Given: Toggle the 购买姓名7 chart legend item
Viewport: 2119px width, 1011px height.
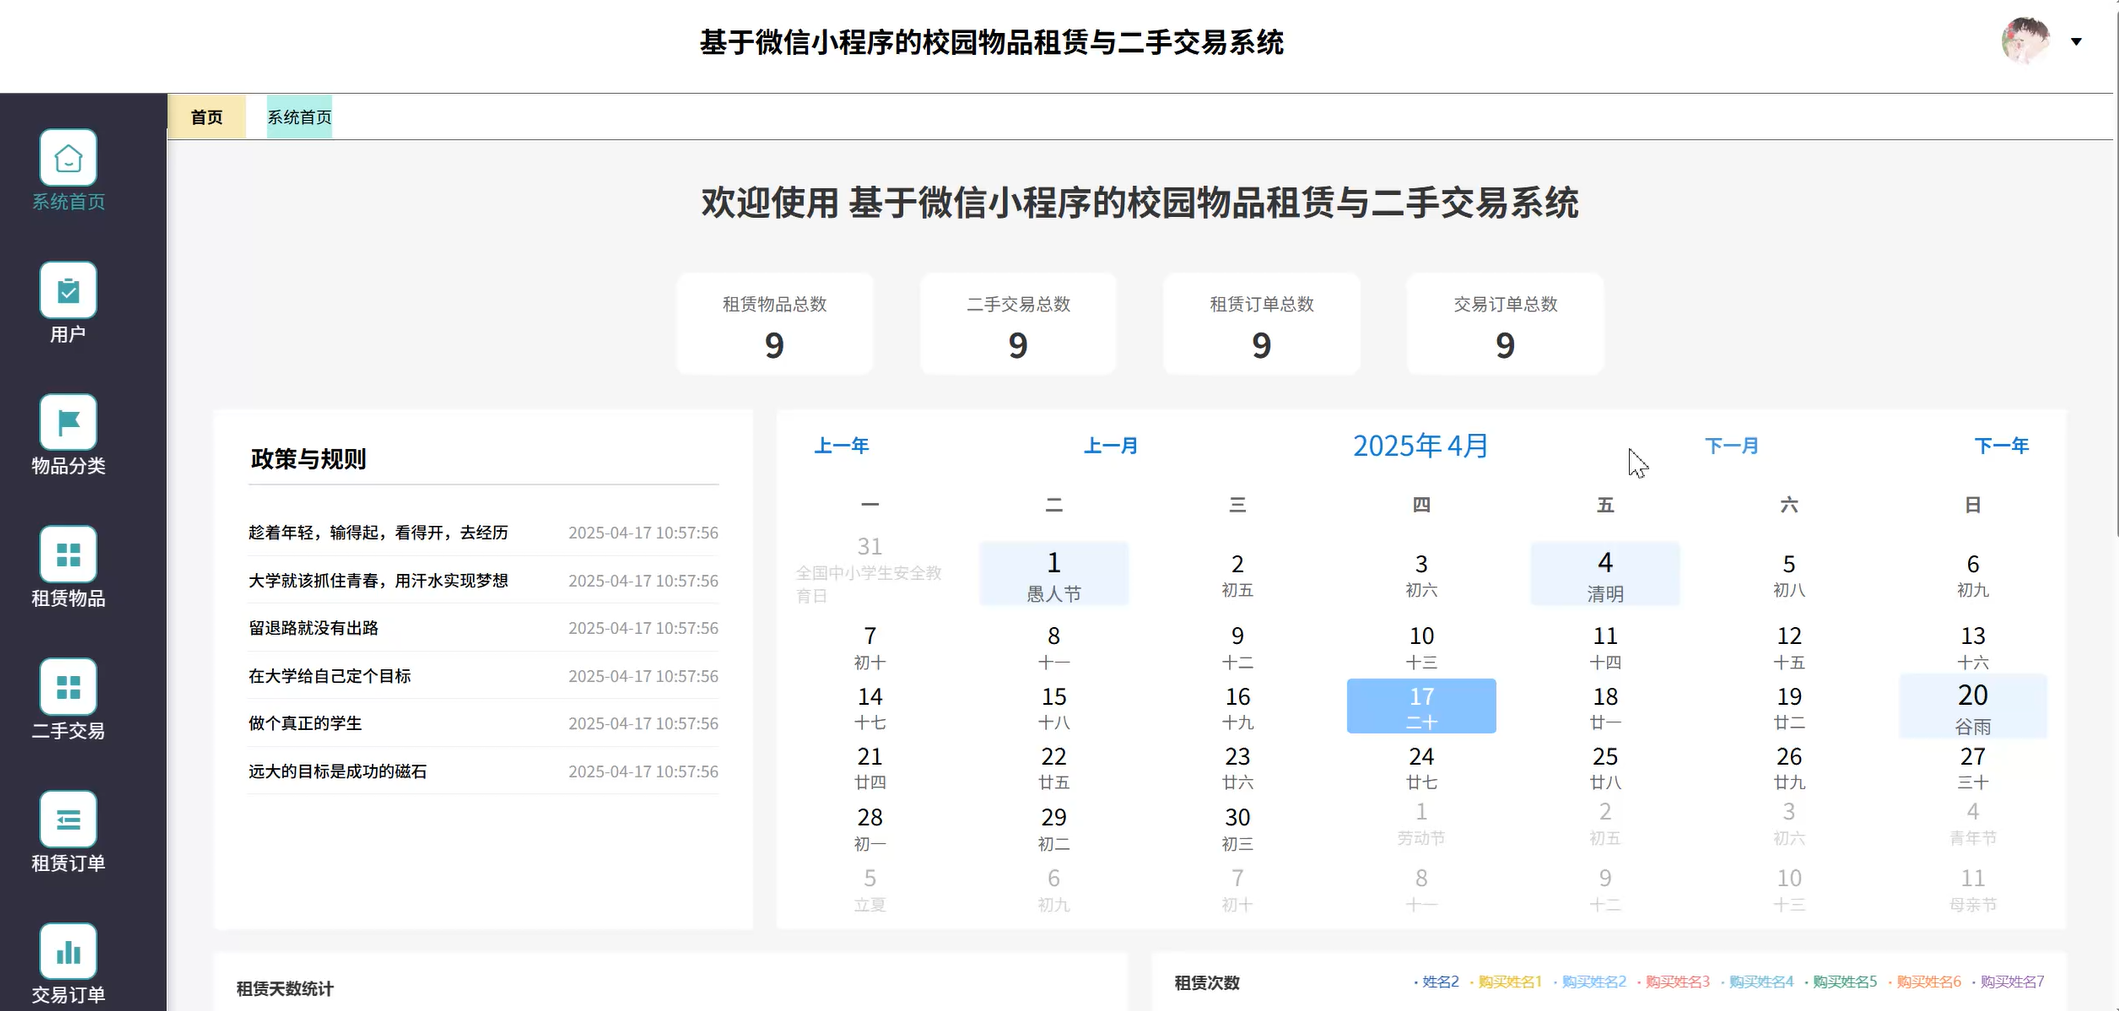Looking at the screenshot, I should point(2008,982).
